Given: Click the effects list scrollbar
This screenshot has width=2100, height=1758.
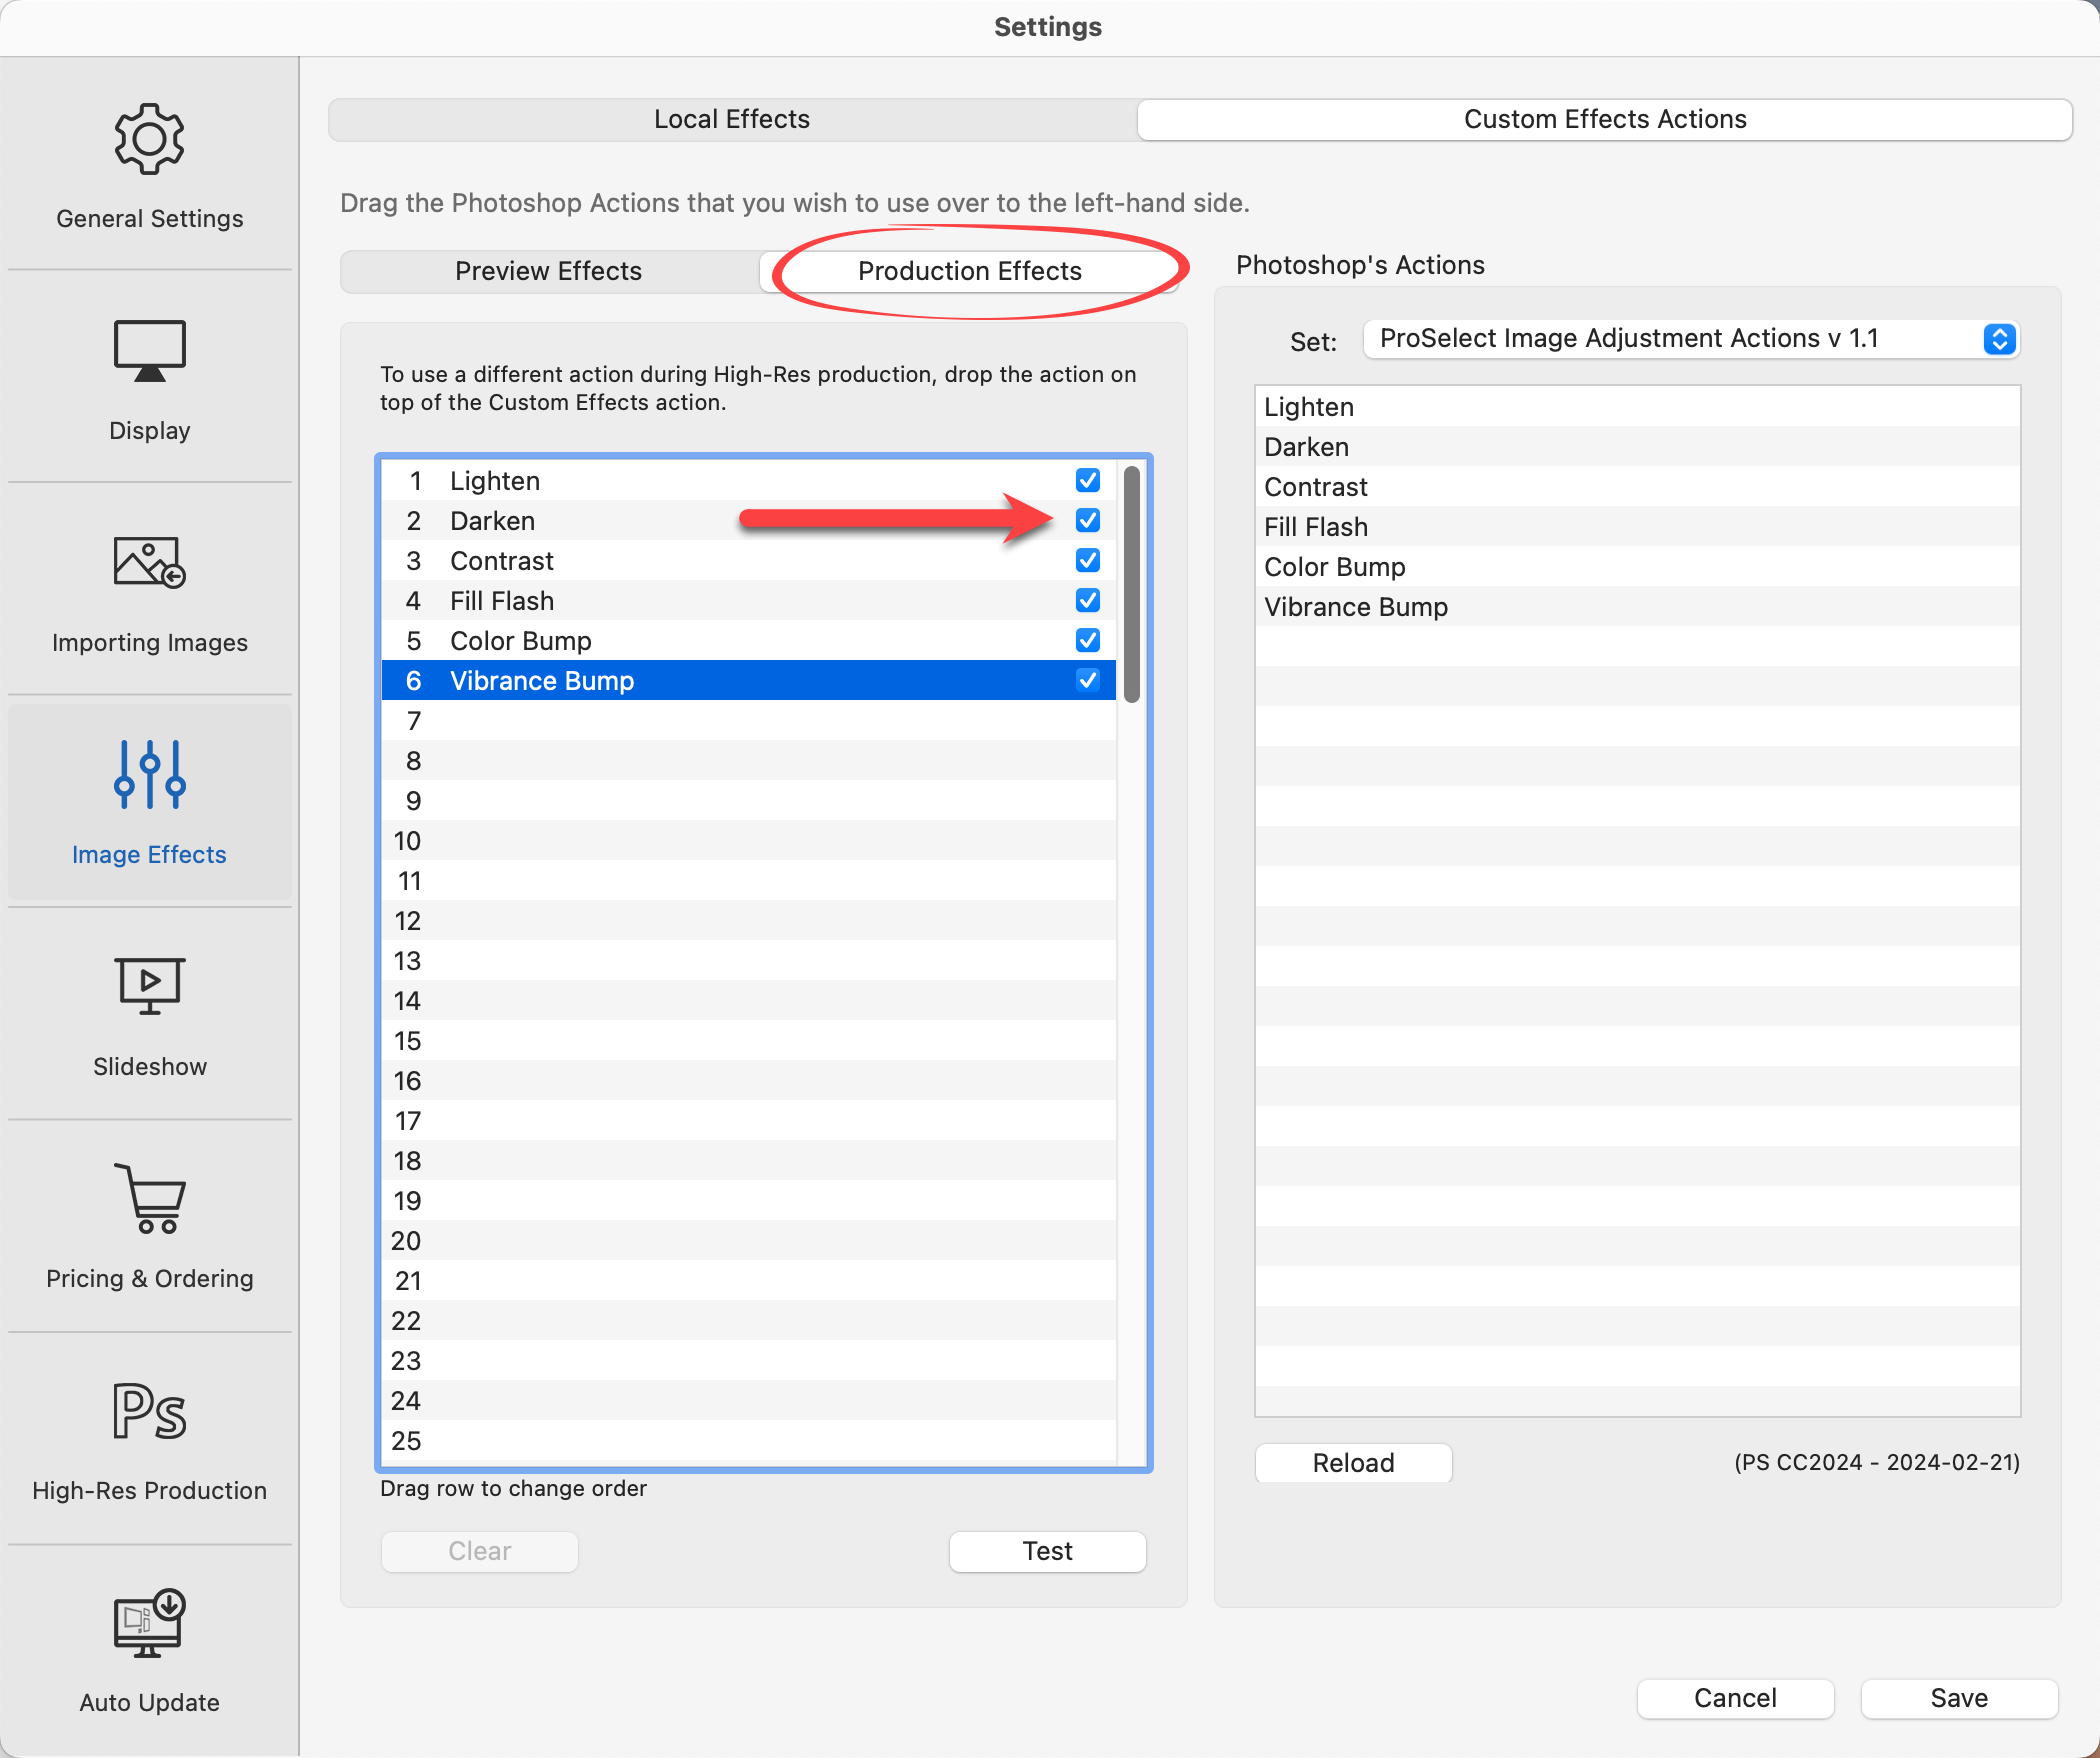Looking at the screenshot, I should point(1131,585).
